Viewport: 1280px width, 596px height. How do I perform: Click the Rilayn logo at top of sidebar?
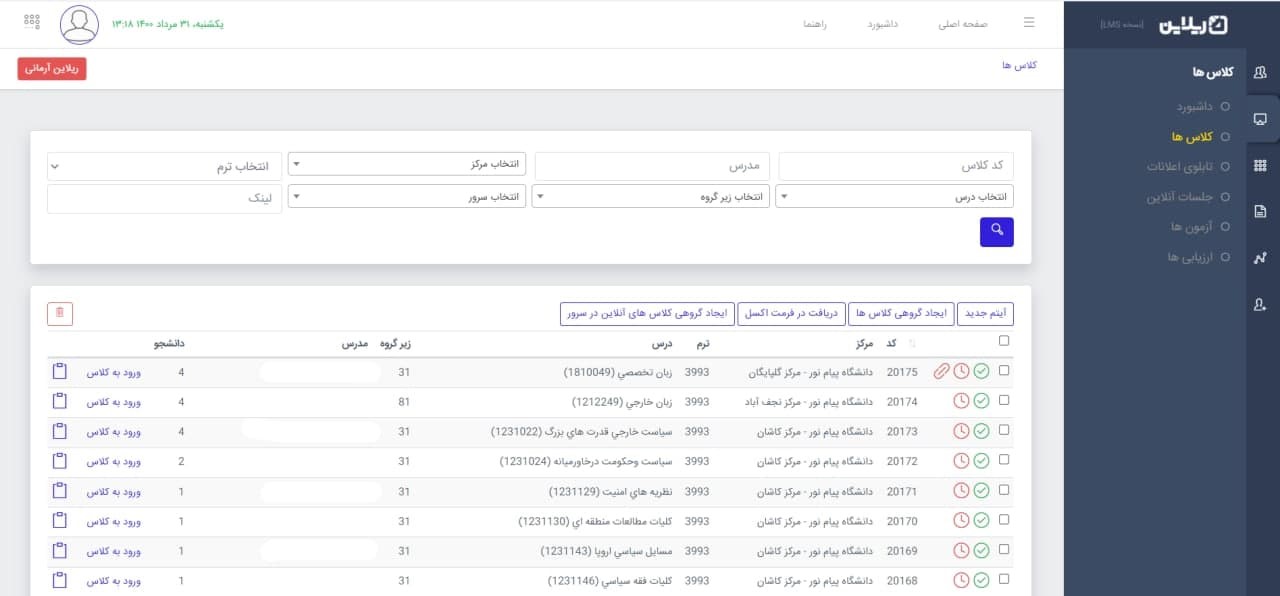click(x=1193, y=25)
